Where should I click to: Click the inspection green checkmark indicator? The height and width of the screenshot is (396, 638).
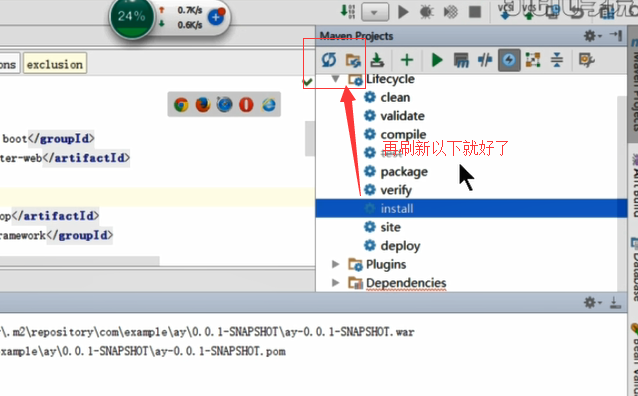tap(308, 82)
